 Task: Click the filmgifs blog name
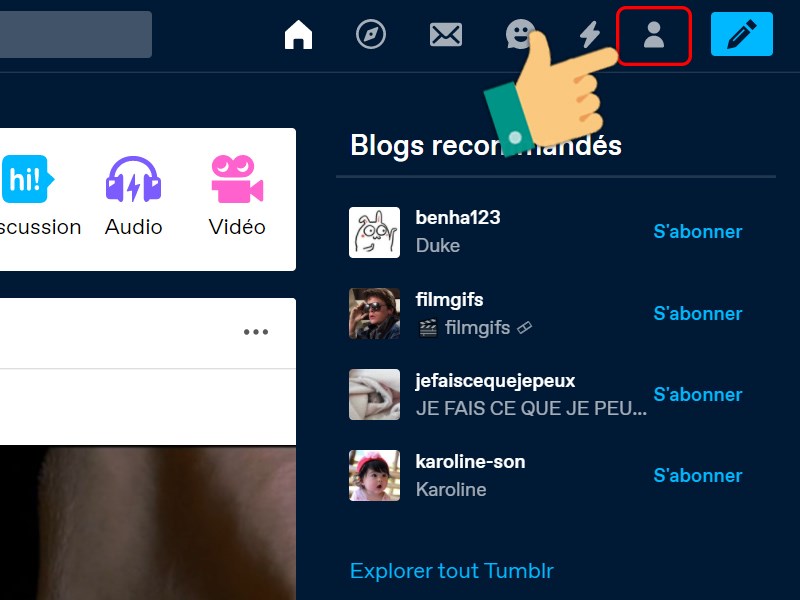449,299
